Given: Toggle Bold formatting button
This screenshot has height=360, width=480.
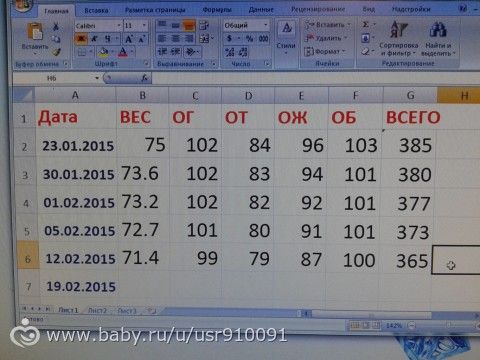Looking at the screenshot, I should click(81, 39).
